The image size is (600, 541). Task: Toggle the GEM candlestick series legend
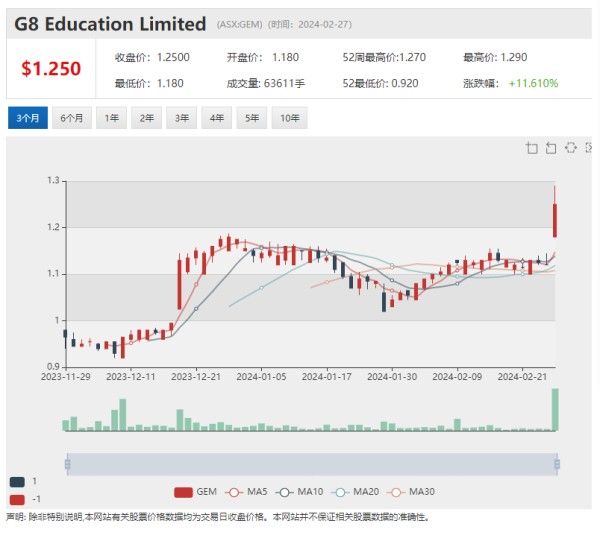tap(196, 492)
